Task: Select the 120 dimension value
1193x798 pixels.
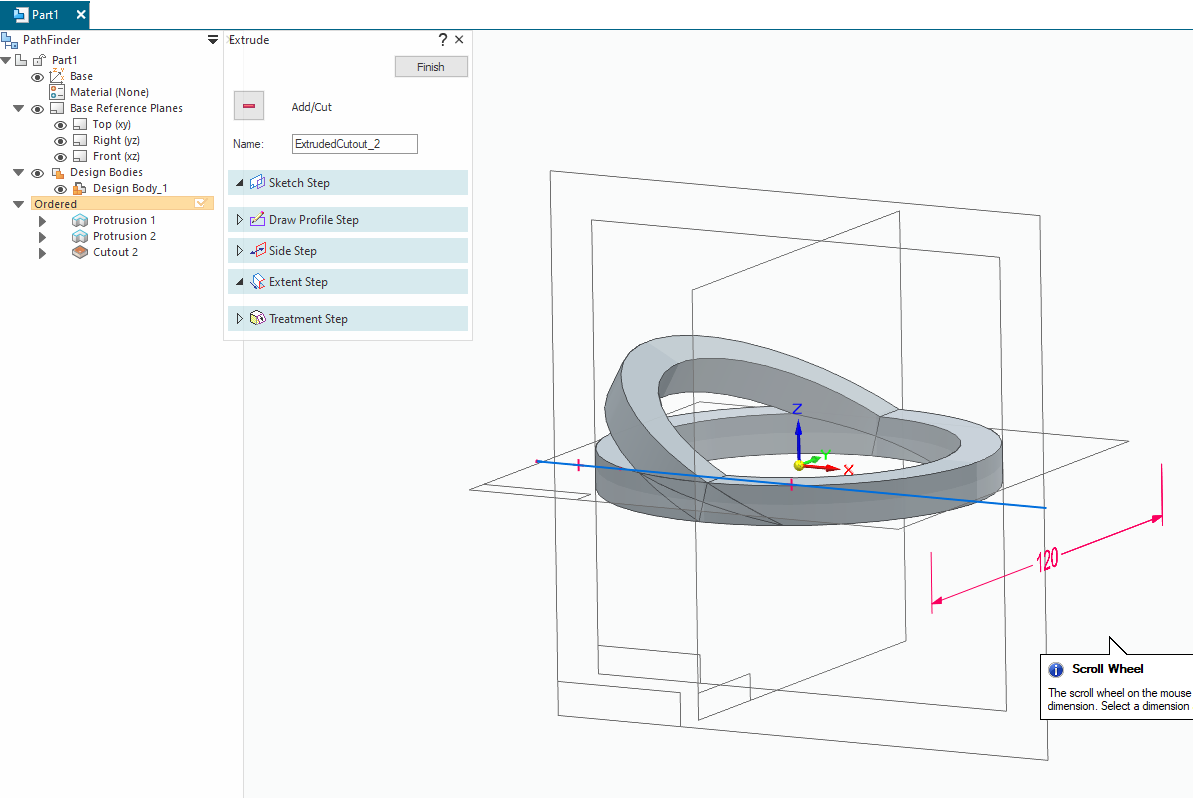Action: click(x=1047, y=560)
